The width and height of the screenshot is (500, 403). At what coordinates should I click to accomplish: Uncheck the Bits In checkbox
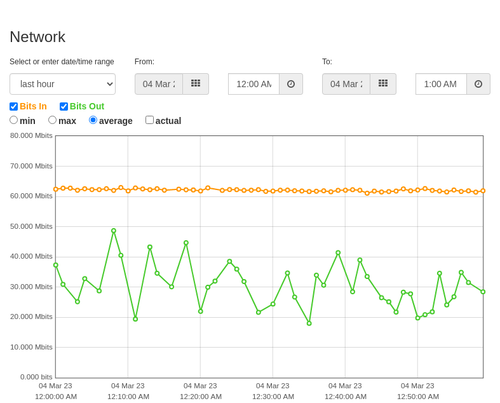14,106
